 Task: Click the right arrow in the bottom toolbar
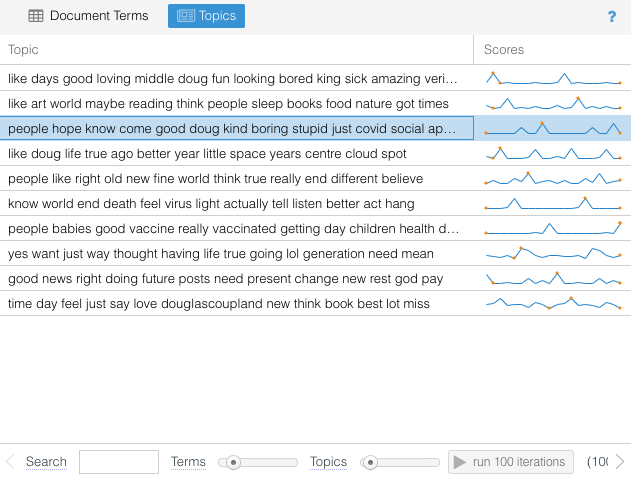(x=620, y=462)
